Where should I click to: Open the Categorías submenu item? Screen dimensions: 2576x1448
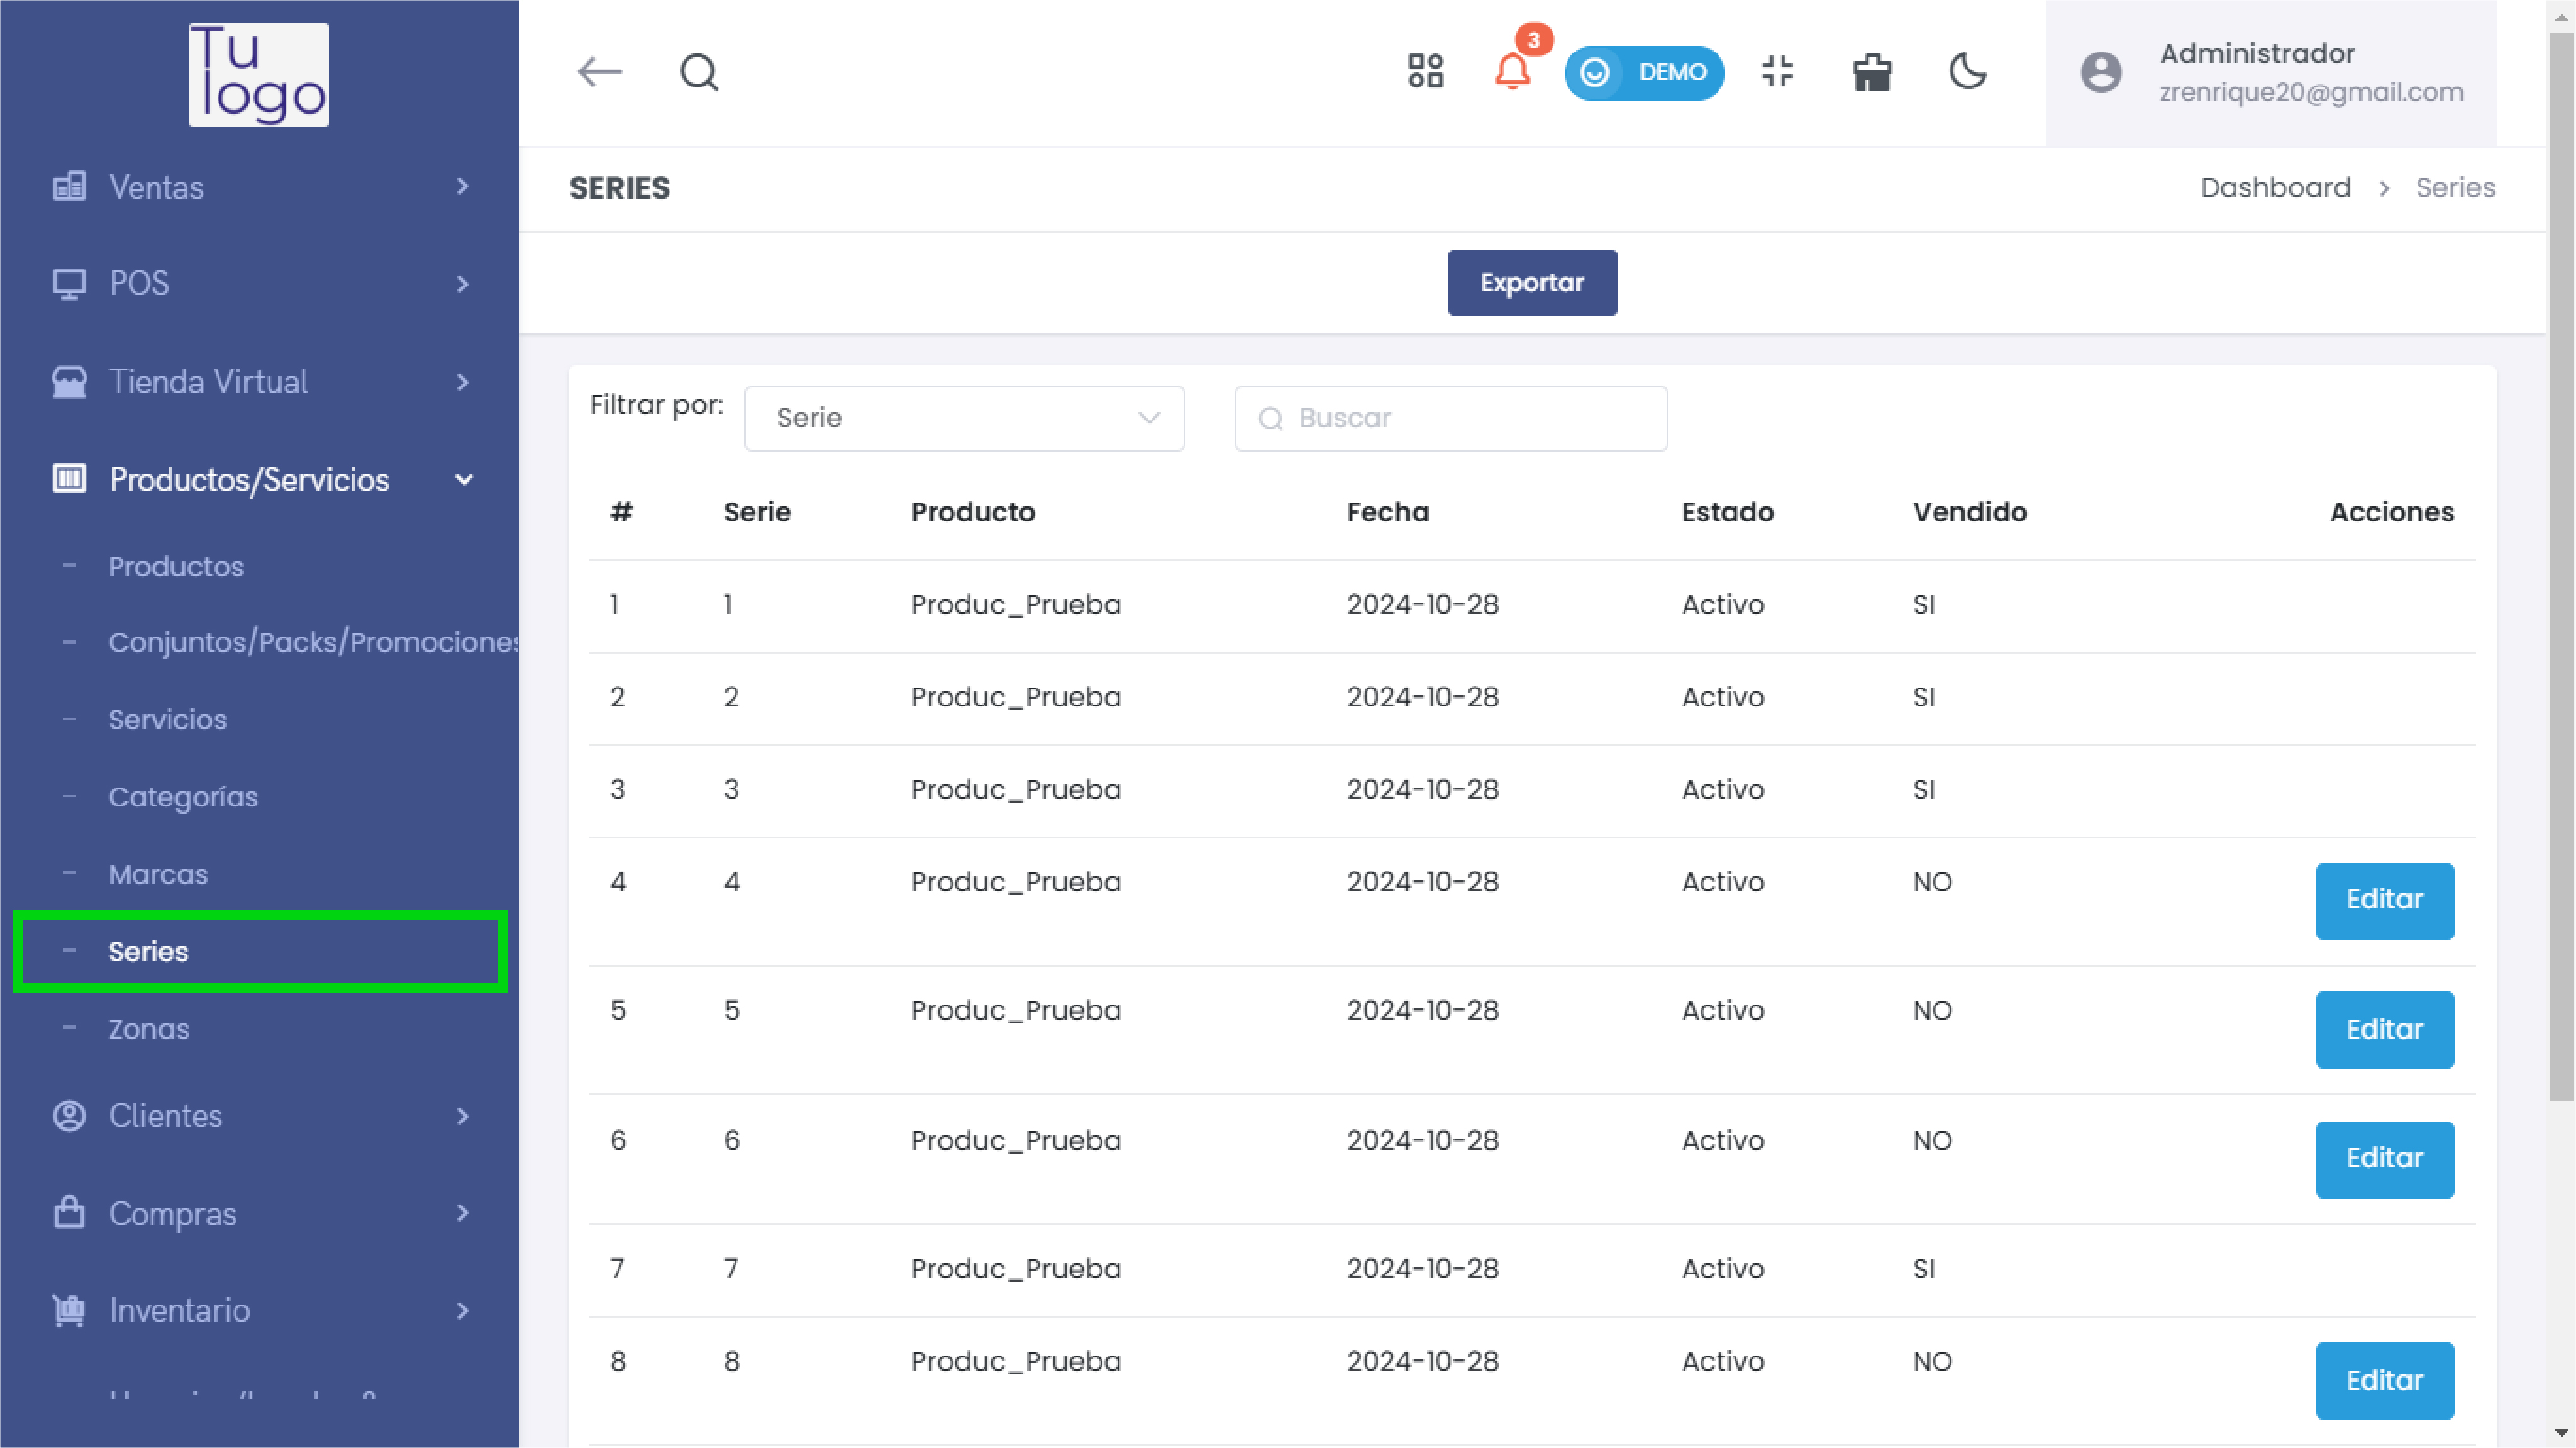(x=183, y=797)
